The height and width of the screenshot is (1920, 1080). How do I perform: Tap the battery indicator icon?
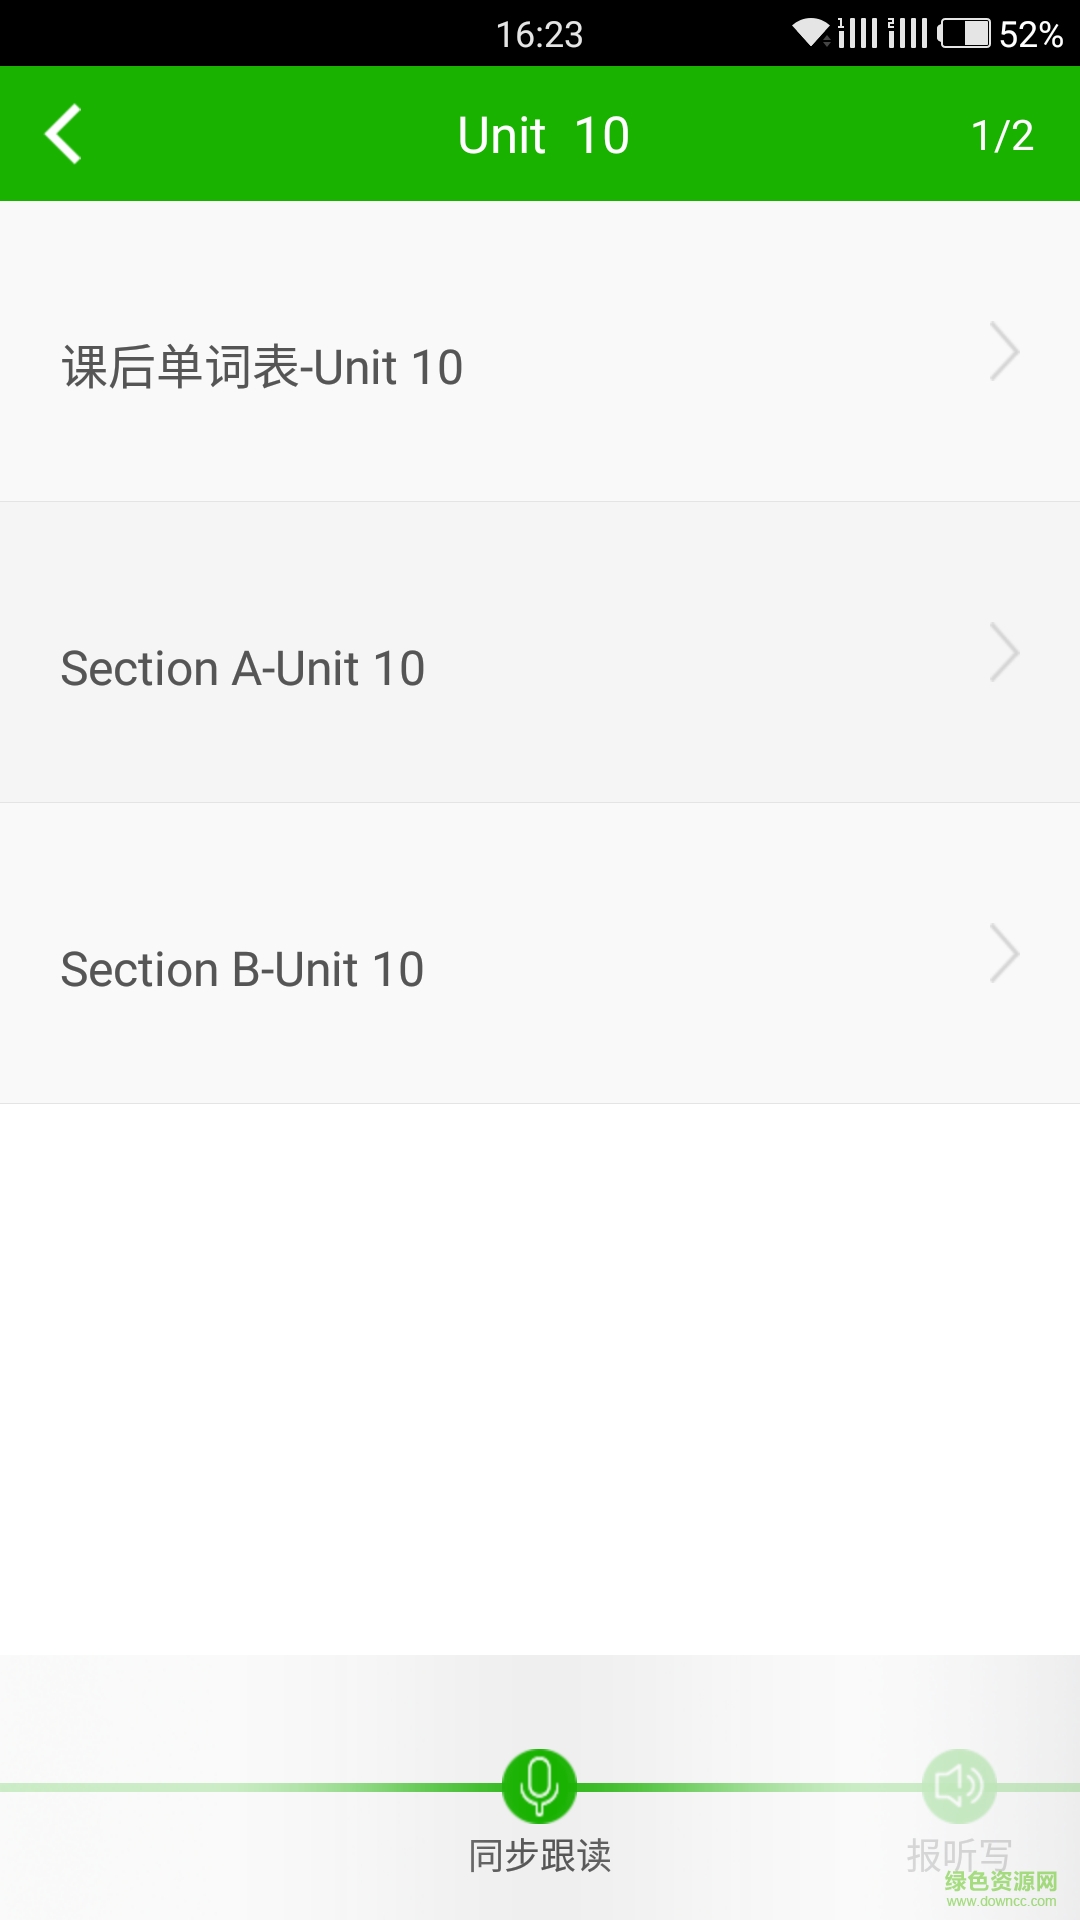[965, 33]
